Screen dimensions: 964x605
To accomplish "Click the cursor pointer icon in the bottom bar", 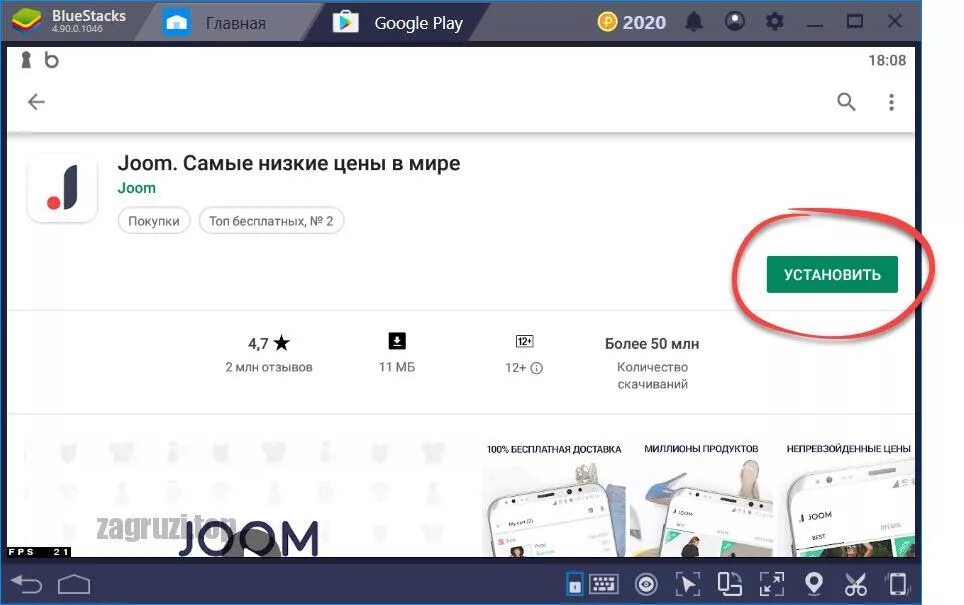I will (x=688, y=584).
